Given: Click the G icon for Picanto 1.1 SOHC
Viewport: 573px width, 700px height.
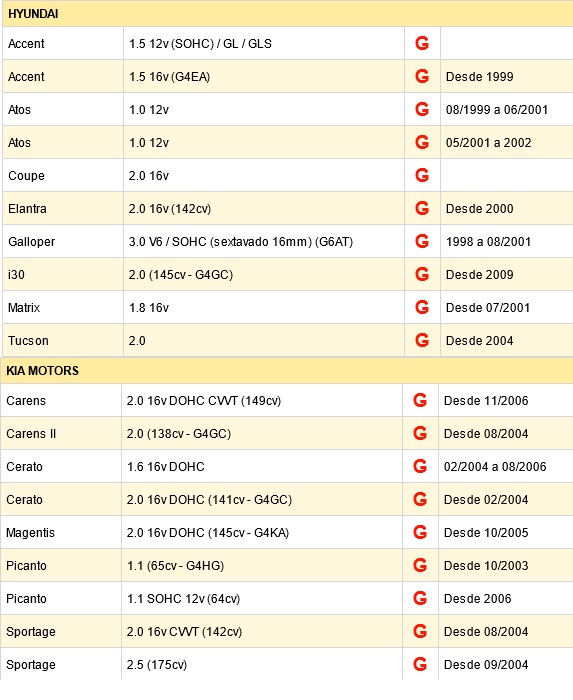Looking at the screenshot, I should click(420, 599).
